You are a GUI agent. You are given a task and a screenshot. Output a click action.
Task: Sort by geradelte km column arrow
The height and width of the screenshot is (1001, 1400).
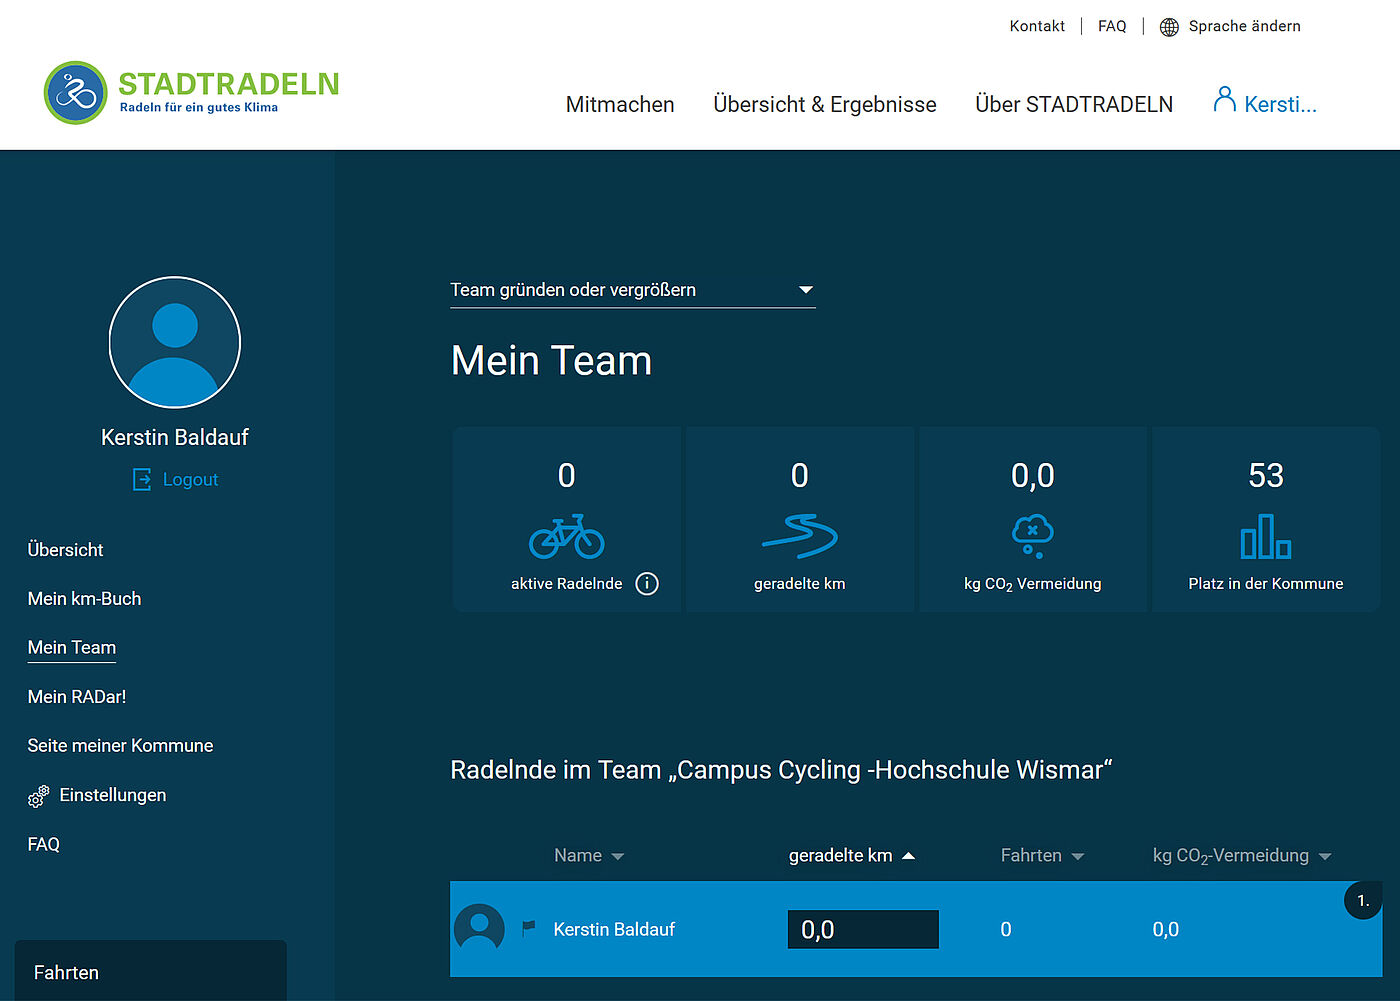pos(909,856)
